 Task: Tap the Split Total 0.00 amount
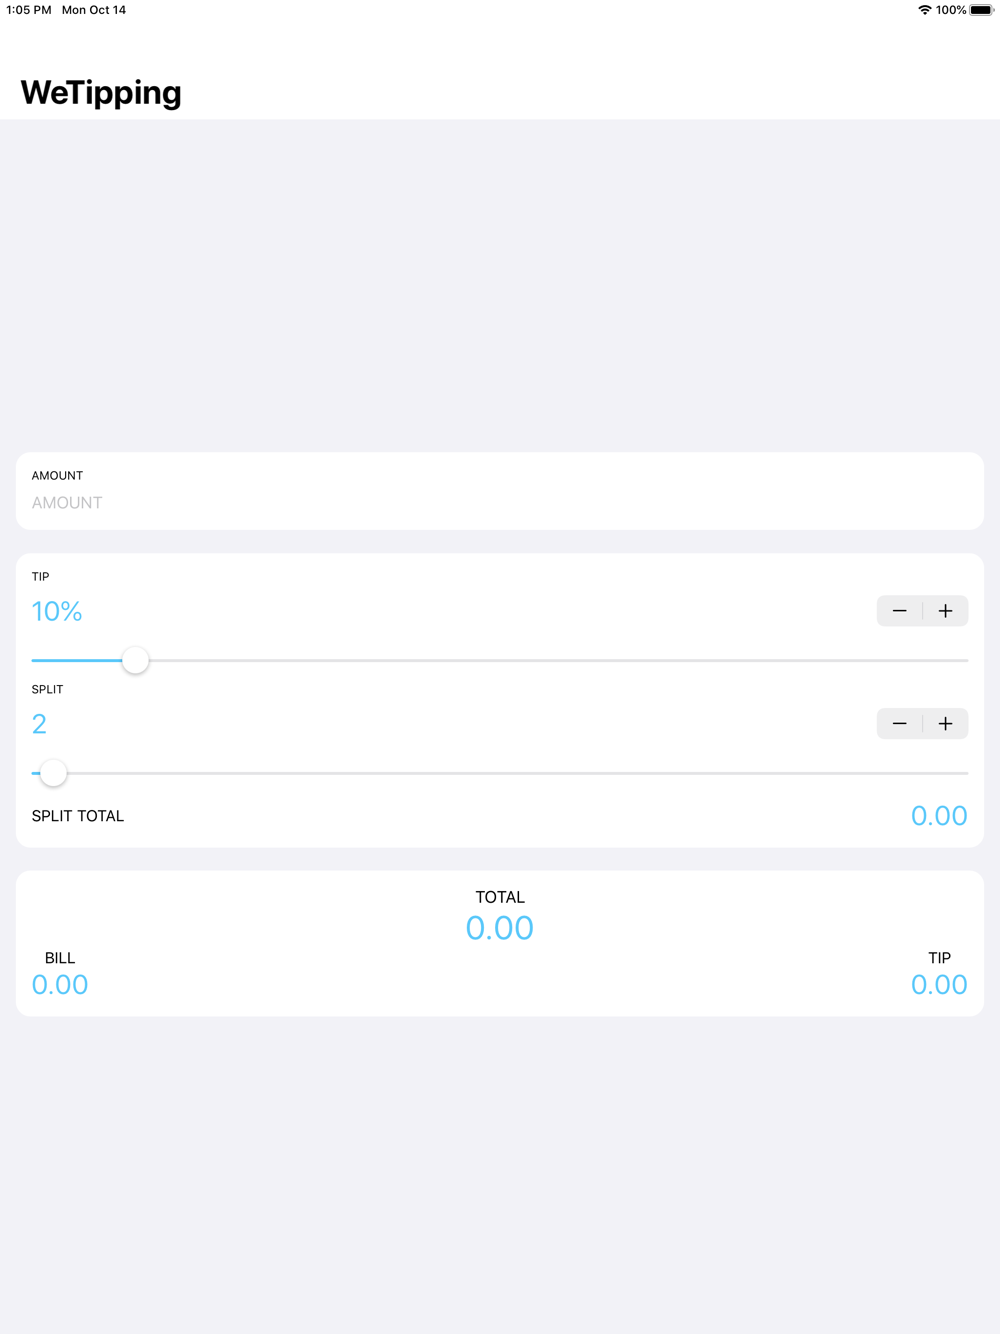938,816
